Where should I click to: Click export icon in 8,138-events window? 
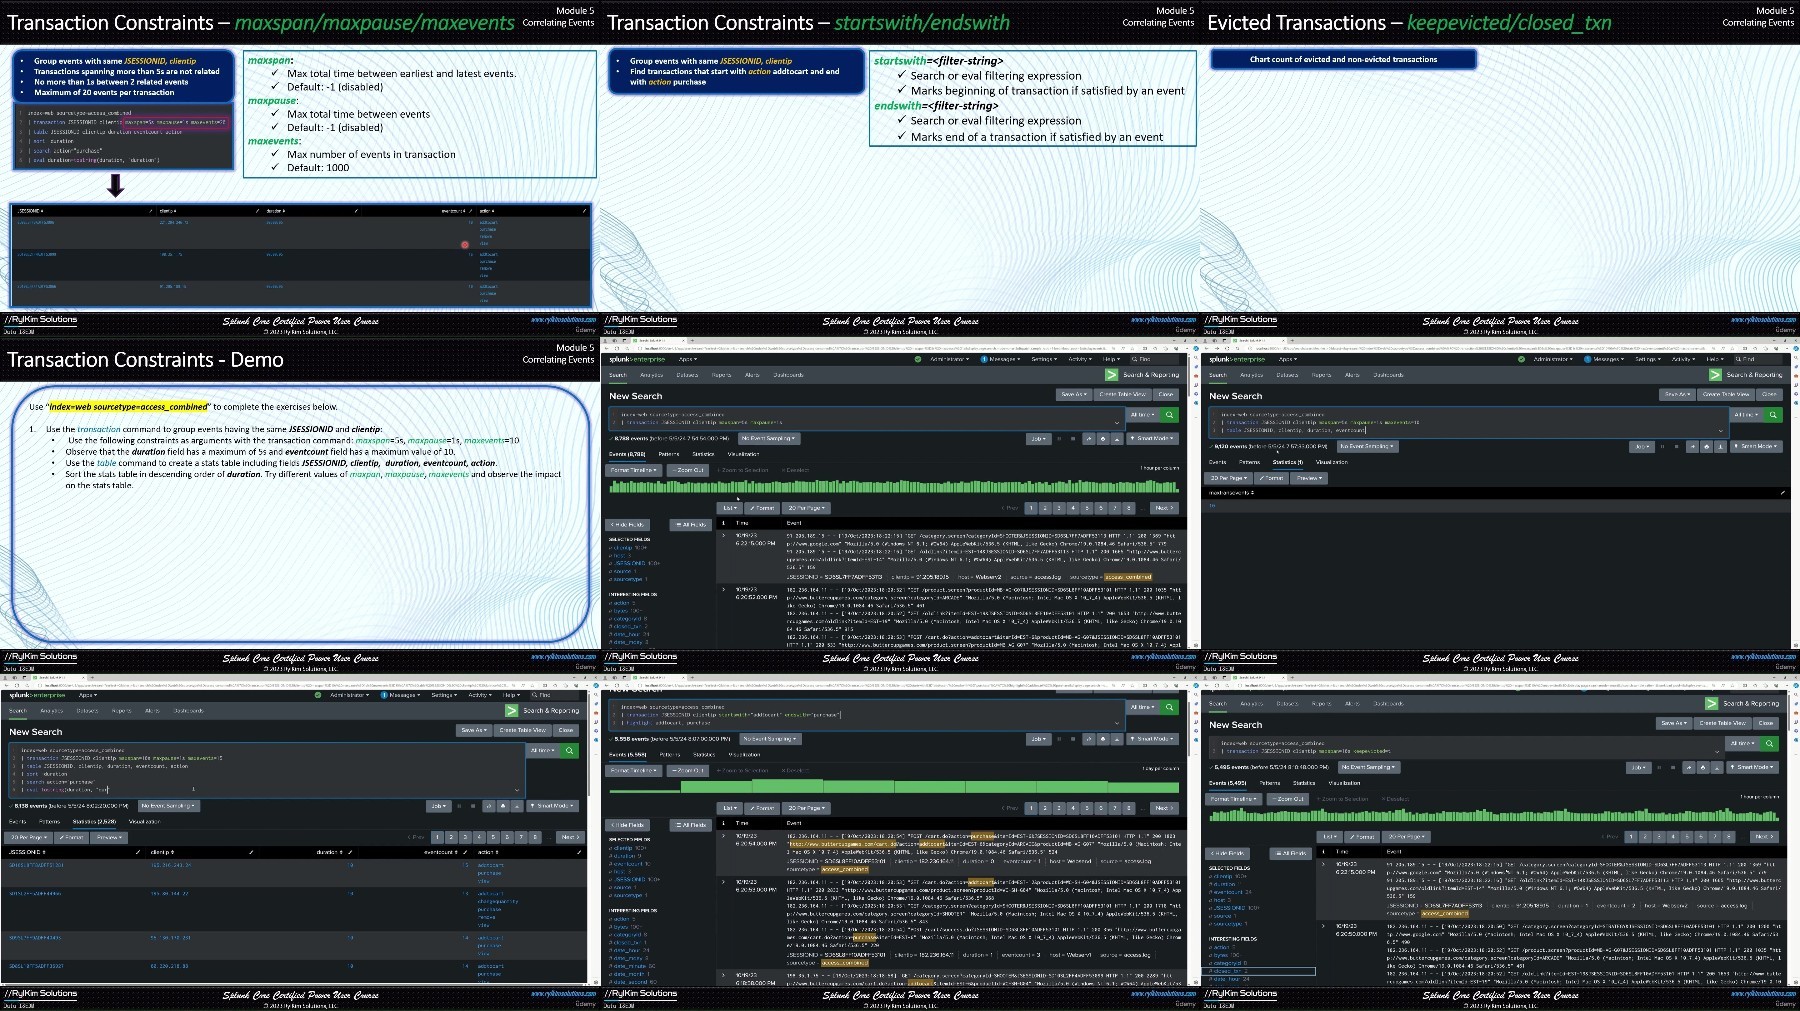coord(517,805)
